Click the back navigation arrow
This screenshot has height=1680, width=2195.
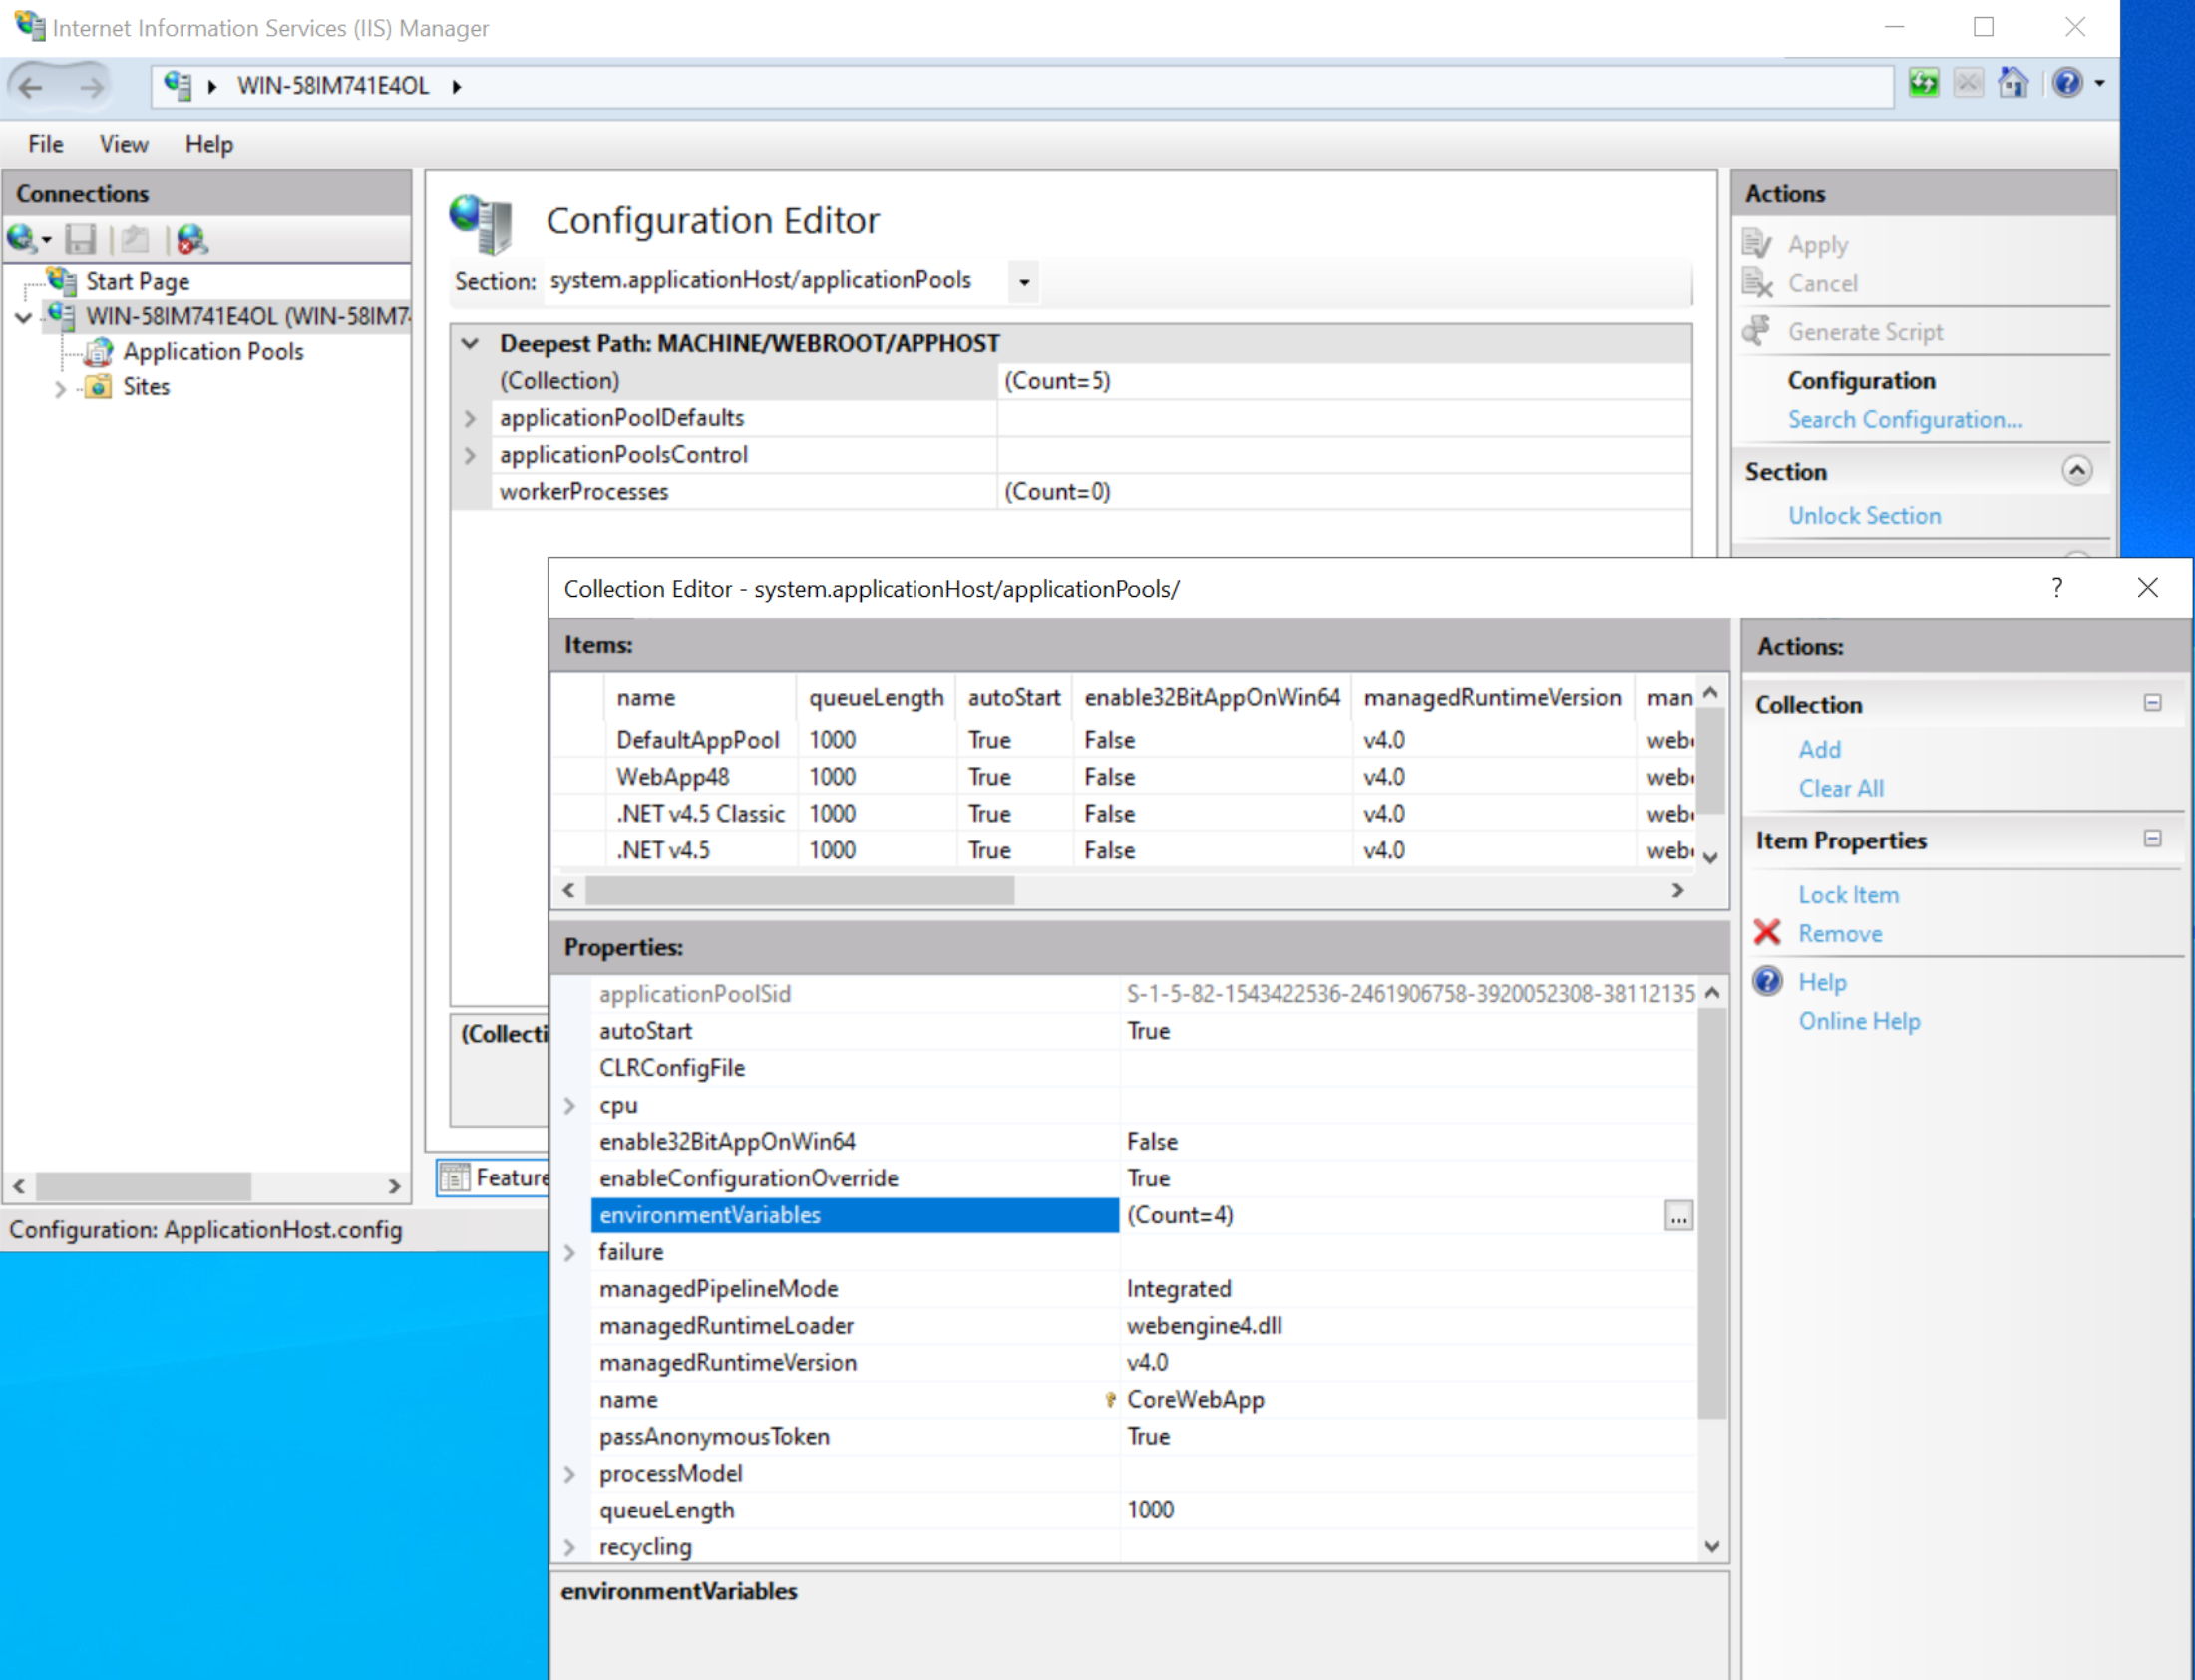pyautogui.click(x=31, y=87)
